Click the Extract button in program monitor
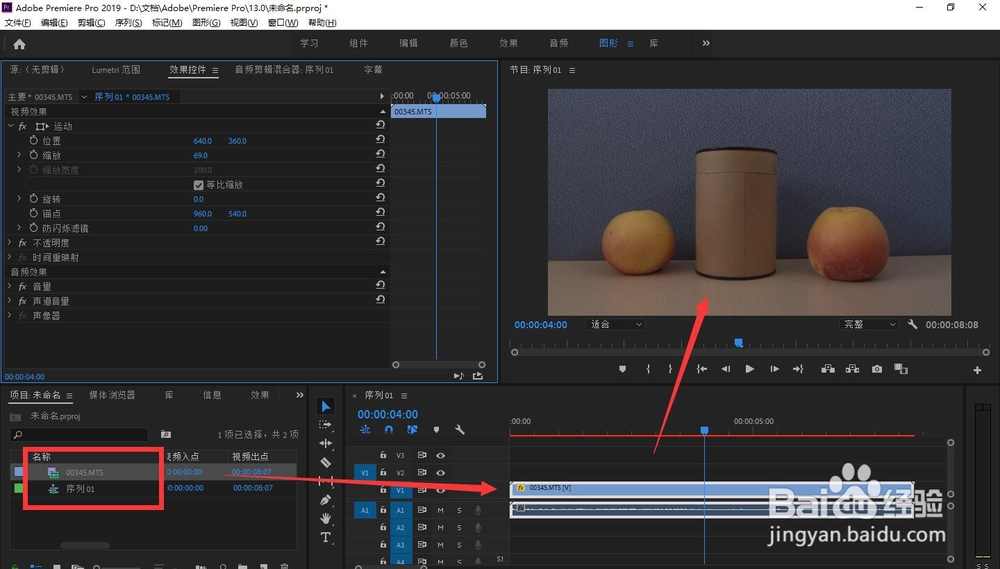1000x569 pixels. (852, 369)
